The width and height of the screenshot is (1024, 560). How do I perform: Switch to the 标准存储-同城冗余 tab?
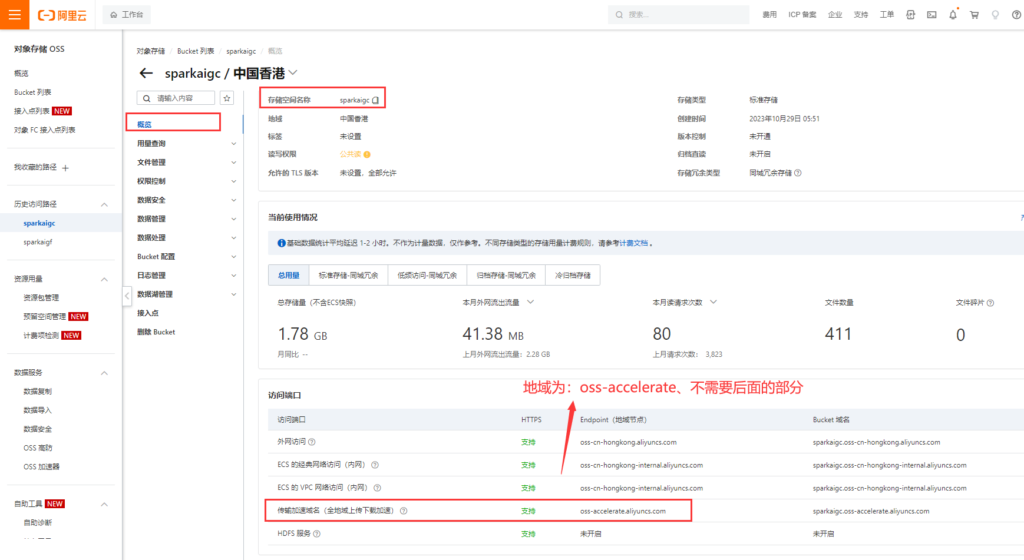pyautogui.click(x=348, y=275)
